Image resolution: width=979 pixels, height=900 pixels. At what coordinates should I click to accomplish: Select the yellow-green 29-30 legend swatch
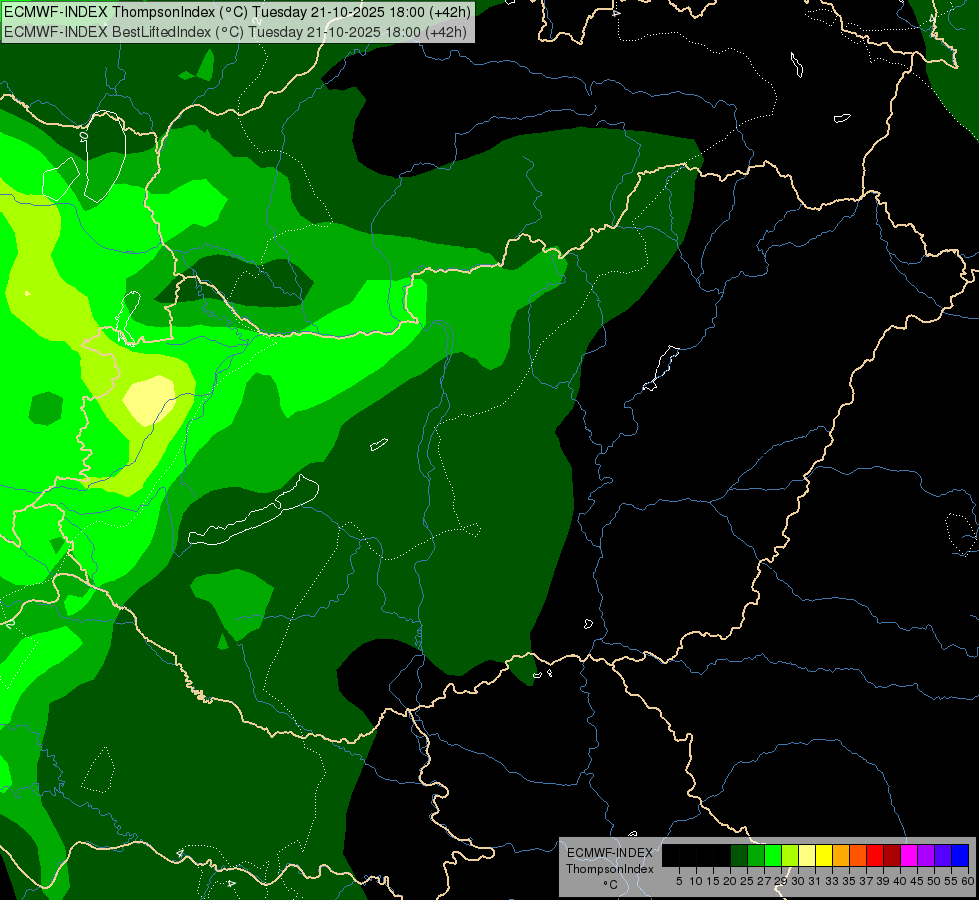tap(790, 855)
